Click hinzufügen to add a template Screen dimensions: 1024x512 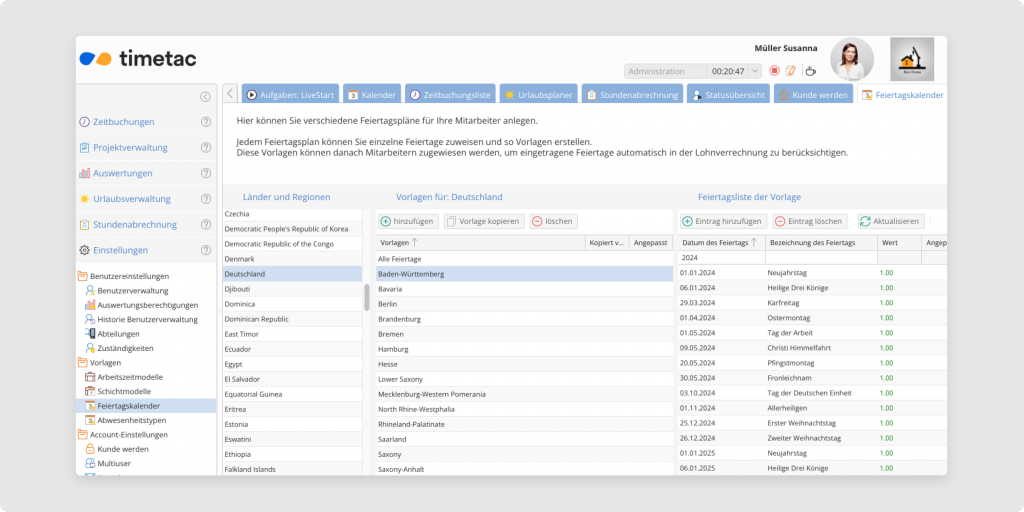407,221
